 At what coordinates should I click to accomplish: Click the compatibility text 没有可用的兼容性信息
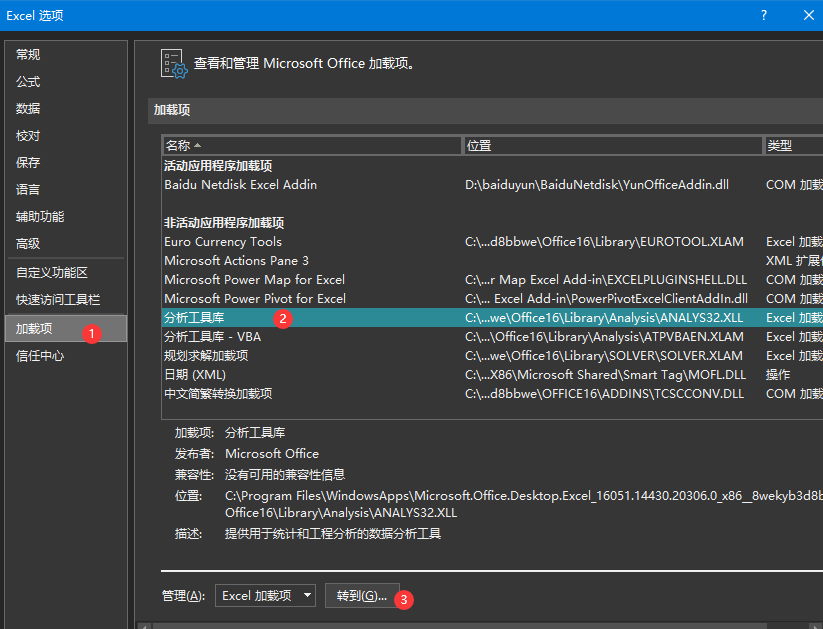pyautogui.click(x=285, y=475)
